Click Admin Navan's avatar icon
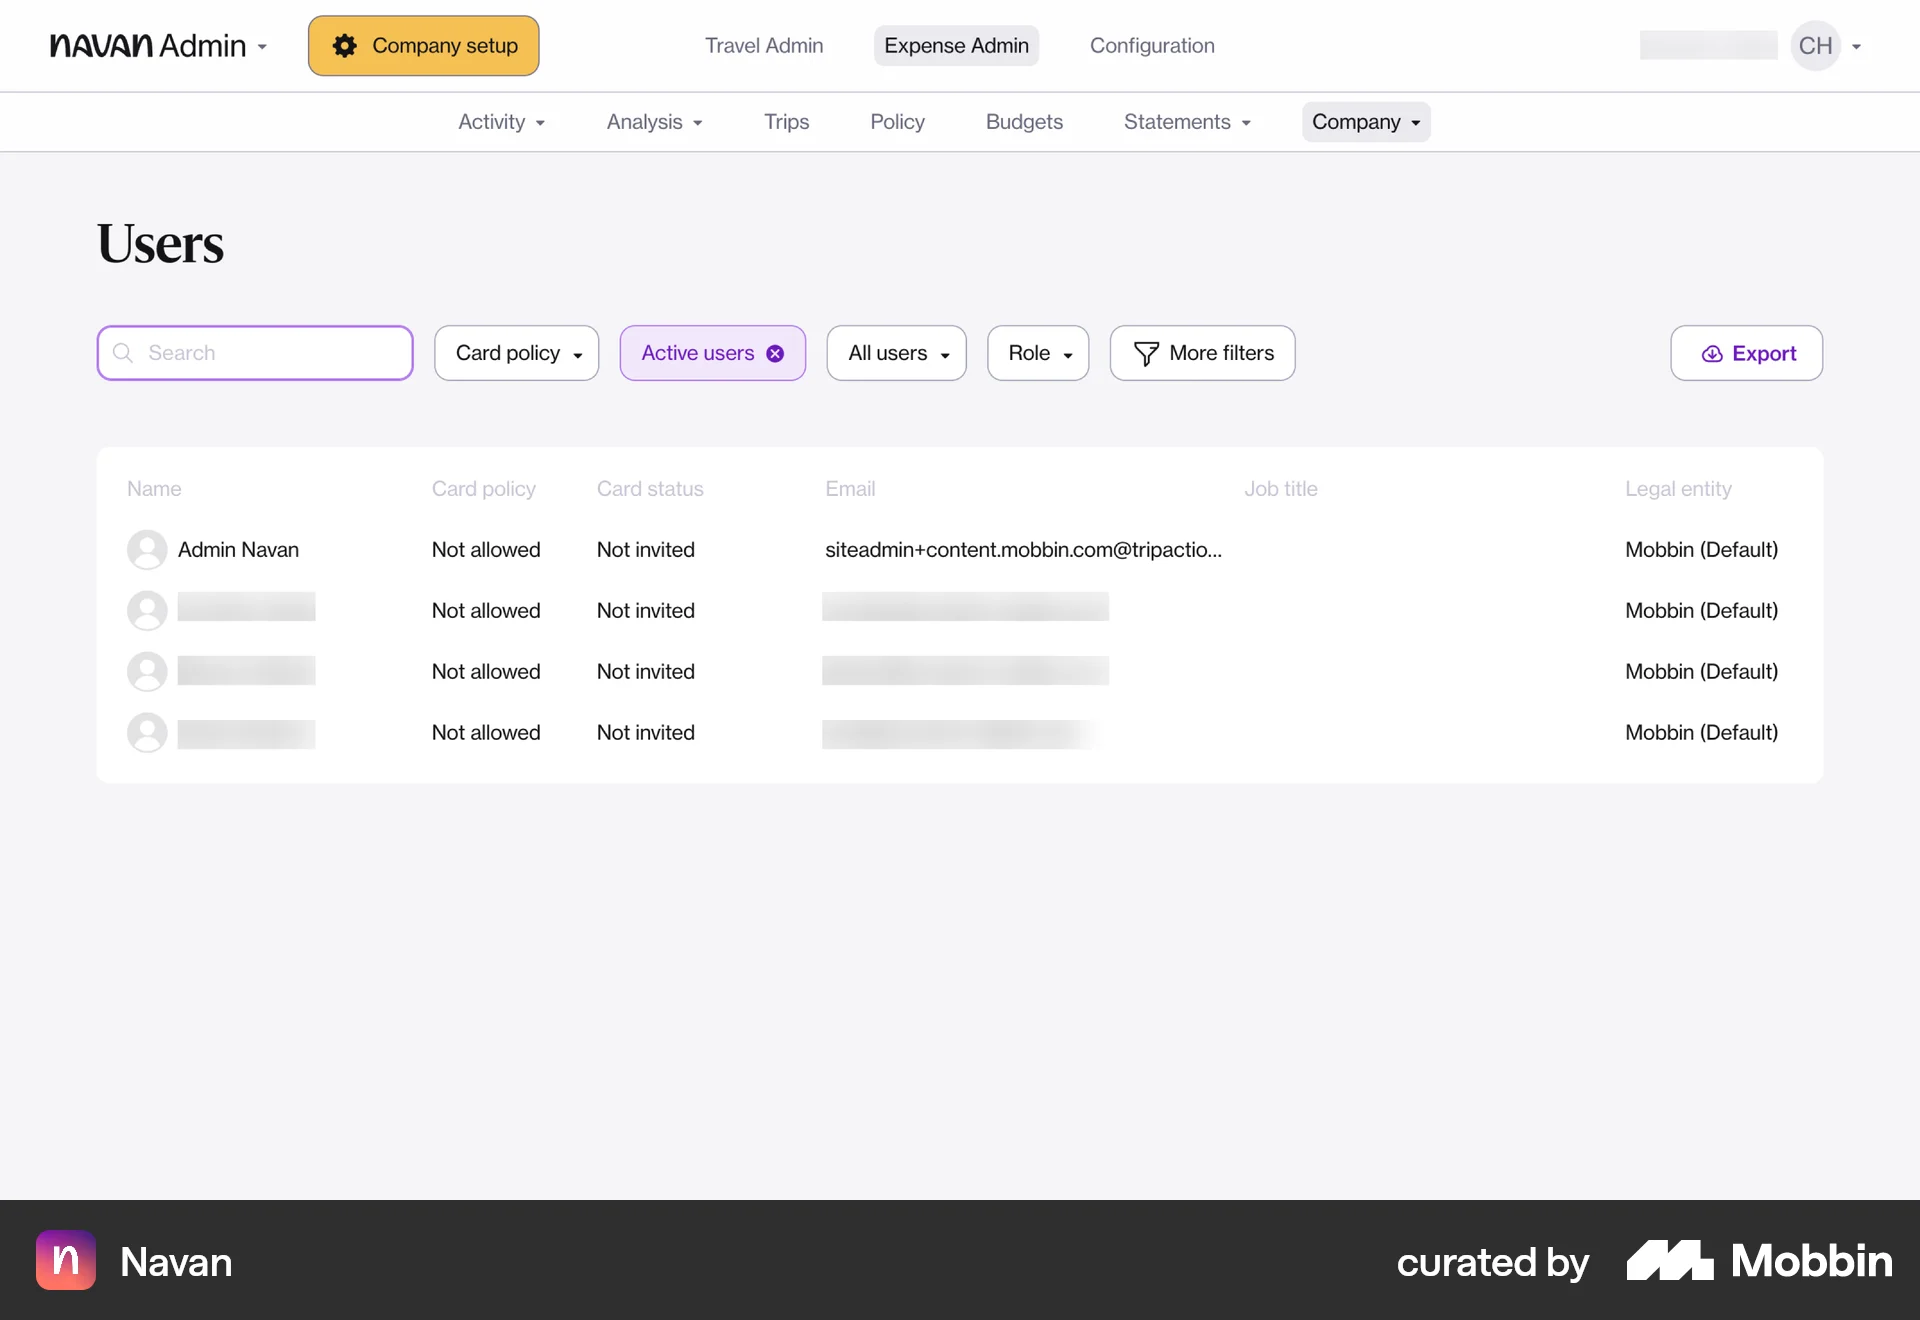Screen dimensions: 1920x1320 [147, 549]
